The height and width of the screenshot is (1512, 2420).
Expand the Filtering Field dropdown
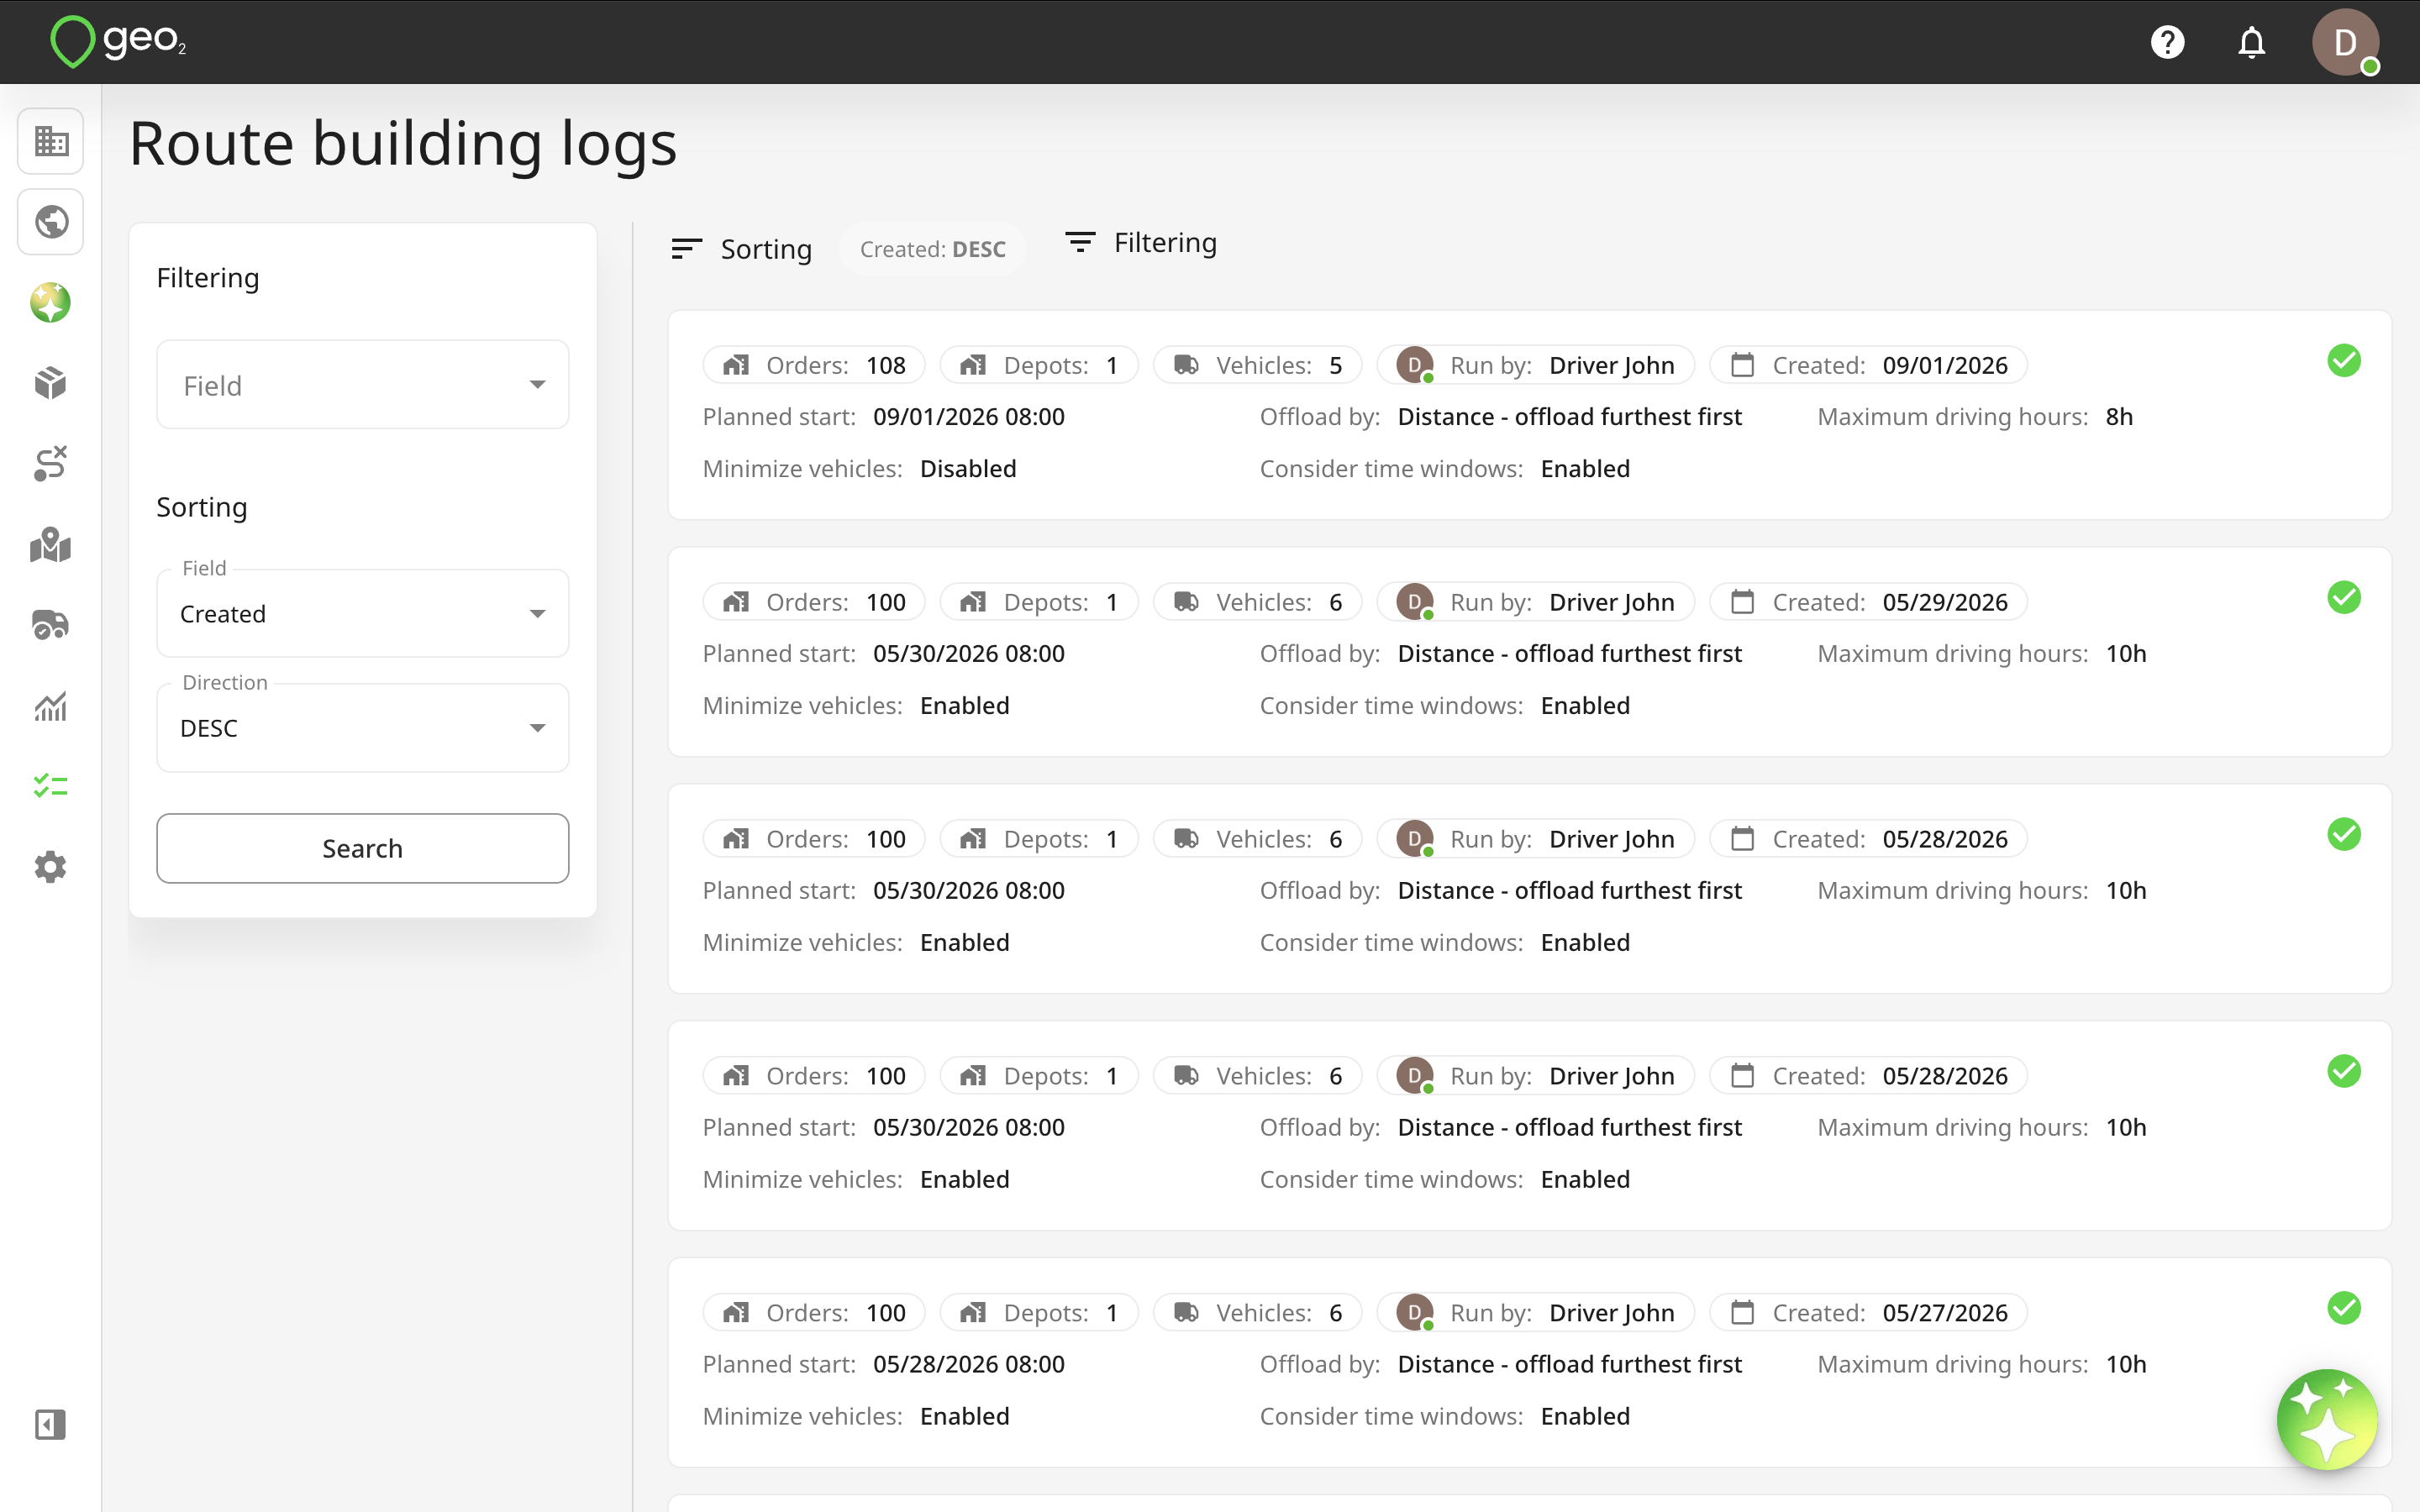click(x=363, y=385)
